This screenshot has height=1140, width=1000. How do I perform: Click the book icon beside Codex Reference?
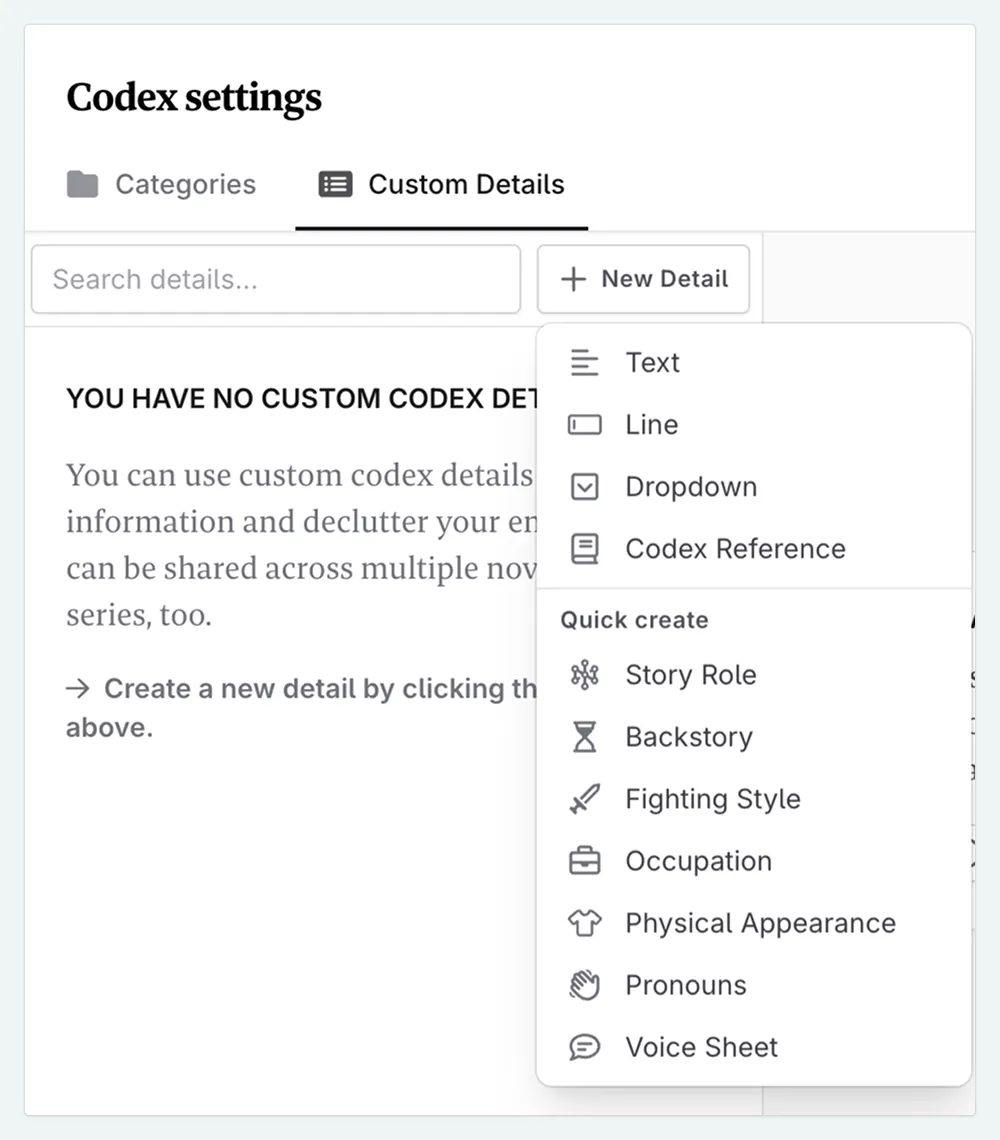[x=585, y=548]
